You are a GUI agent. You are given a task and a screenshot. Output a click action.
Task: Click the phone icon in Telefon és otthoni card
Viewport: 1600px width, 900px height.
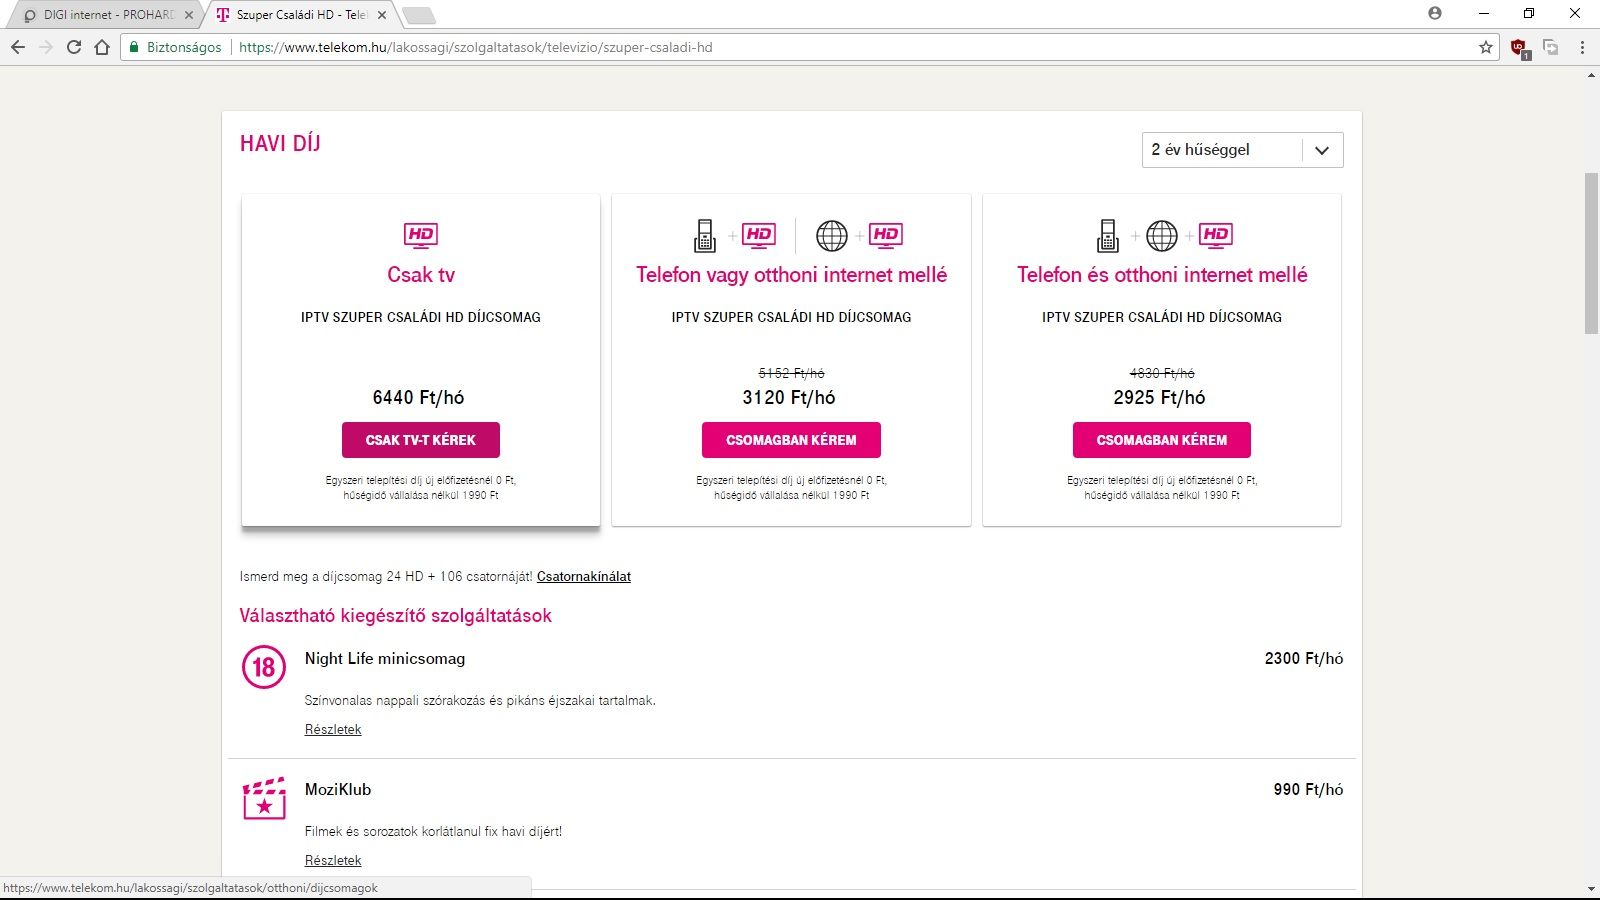[1107, 235]
